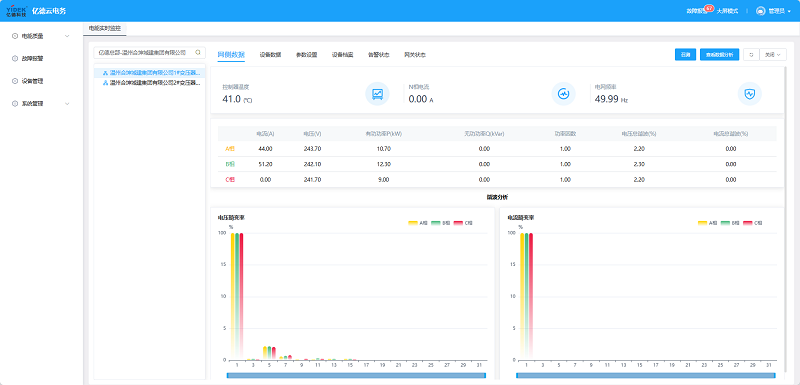Select the 2# transformer tree item
Viewport: 800px width, 385px height.
(149, 82)
